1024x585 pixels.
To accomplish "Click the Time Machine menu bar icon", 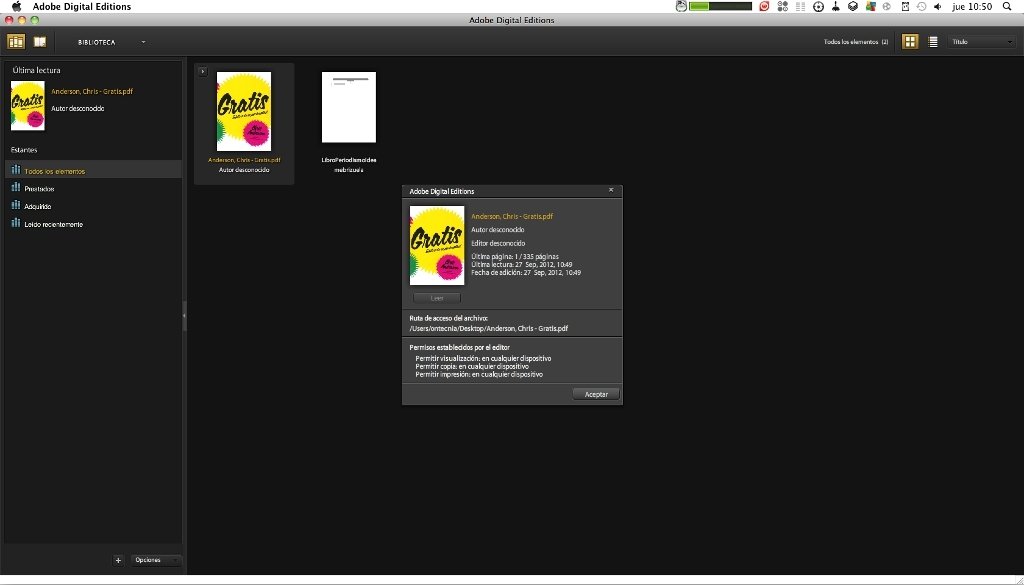I will [921, 7].
